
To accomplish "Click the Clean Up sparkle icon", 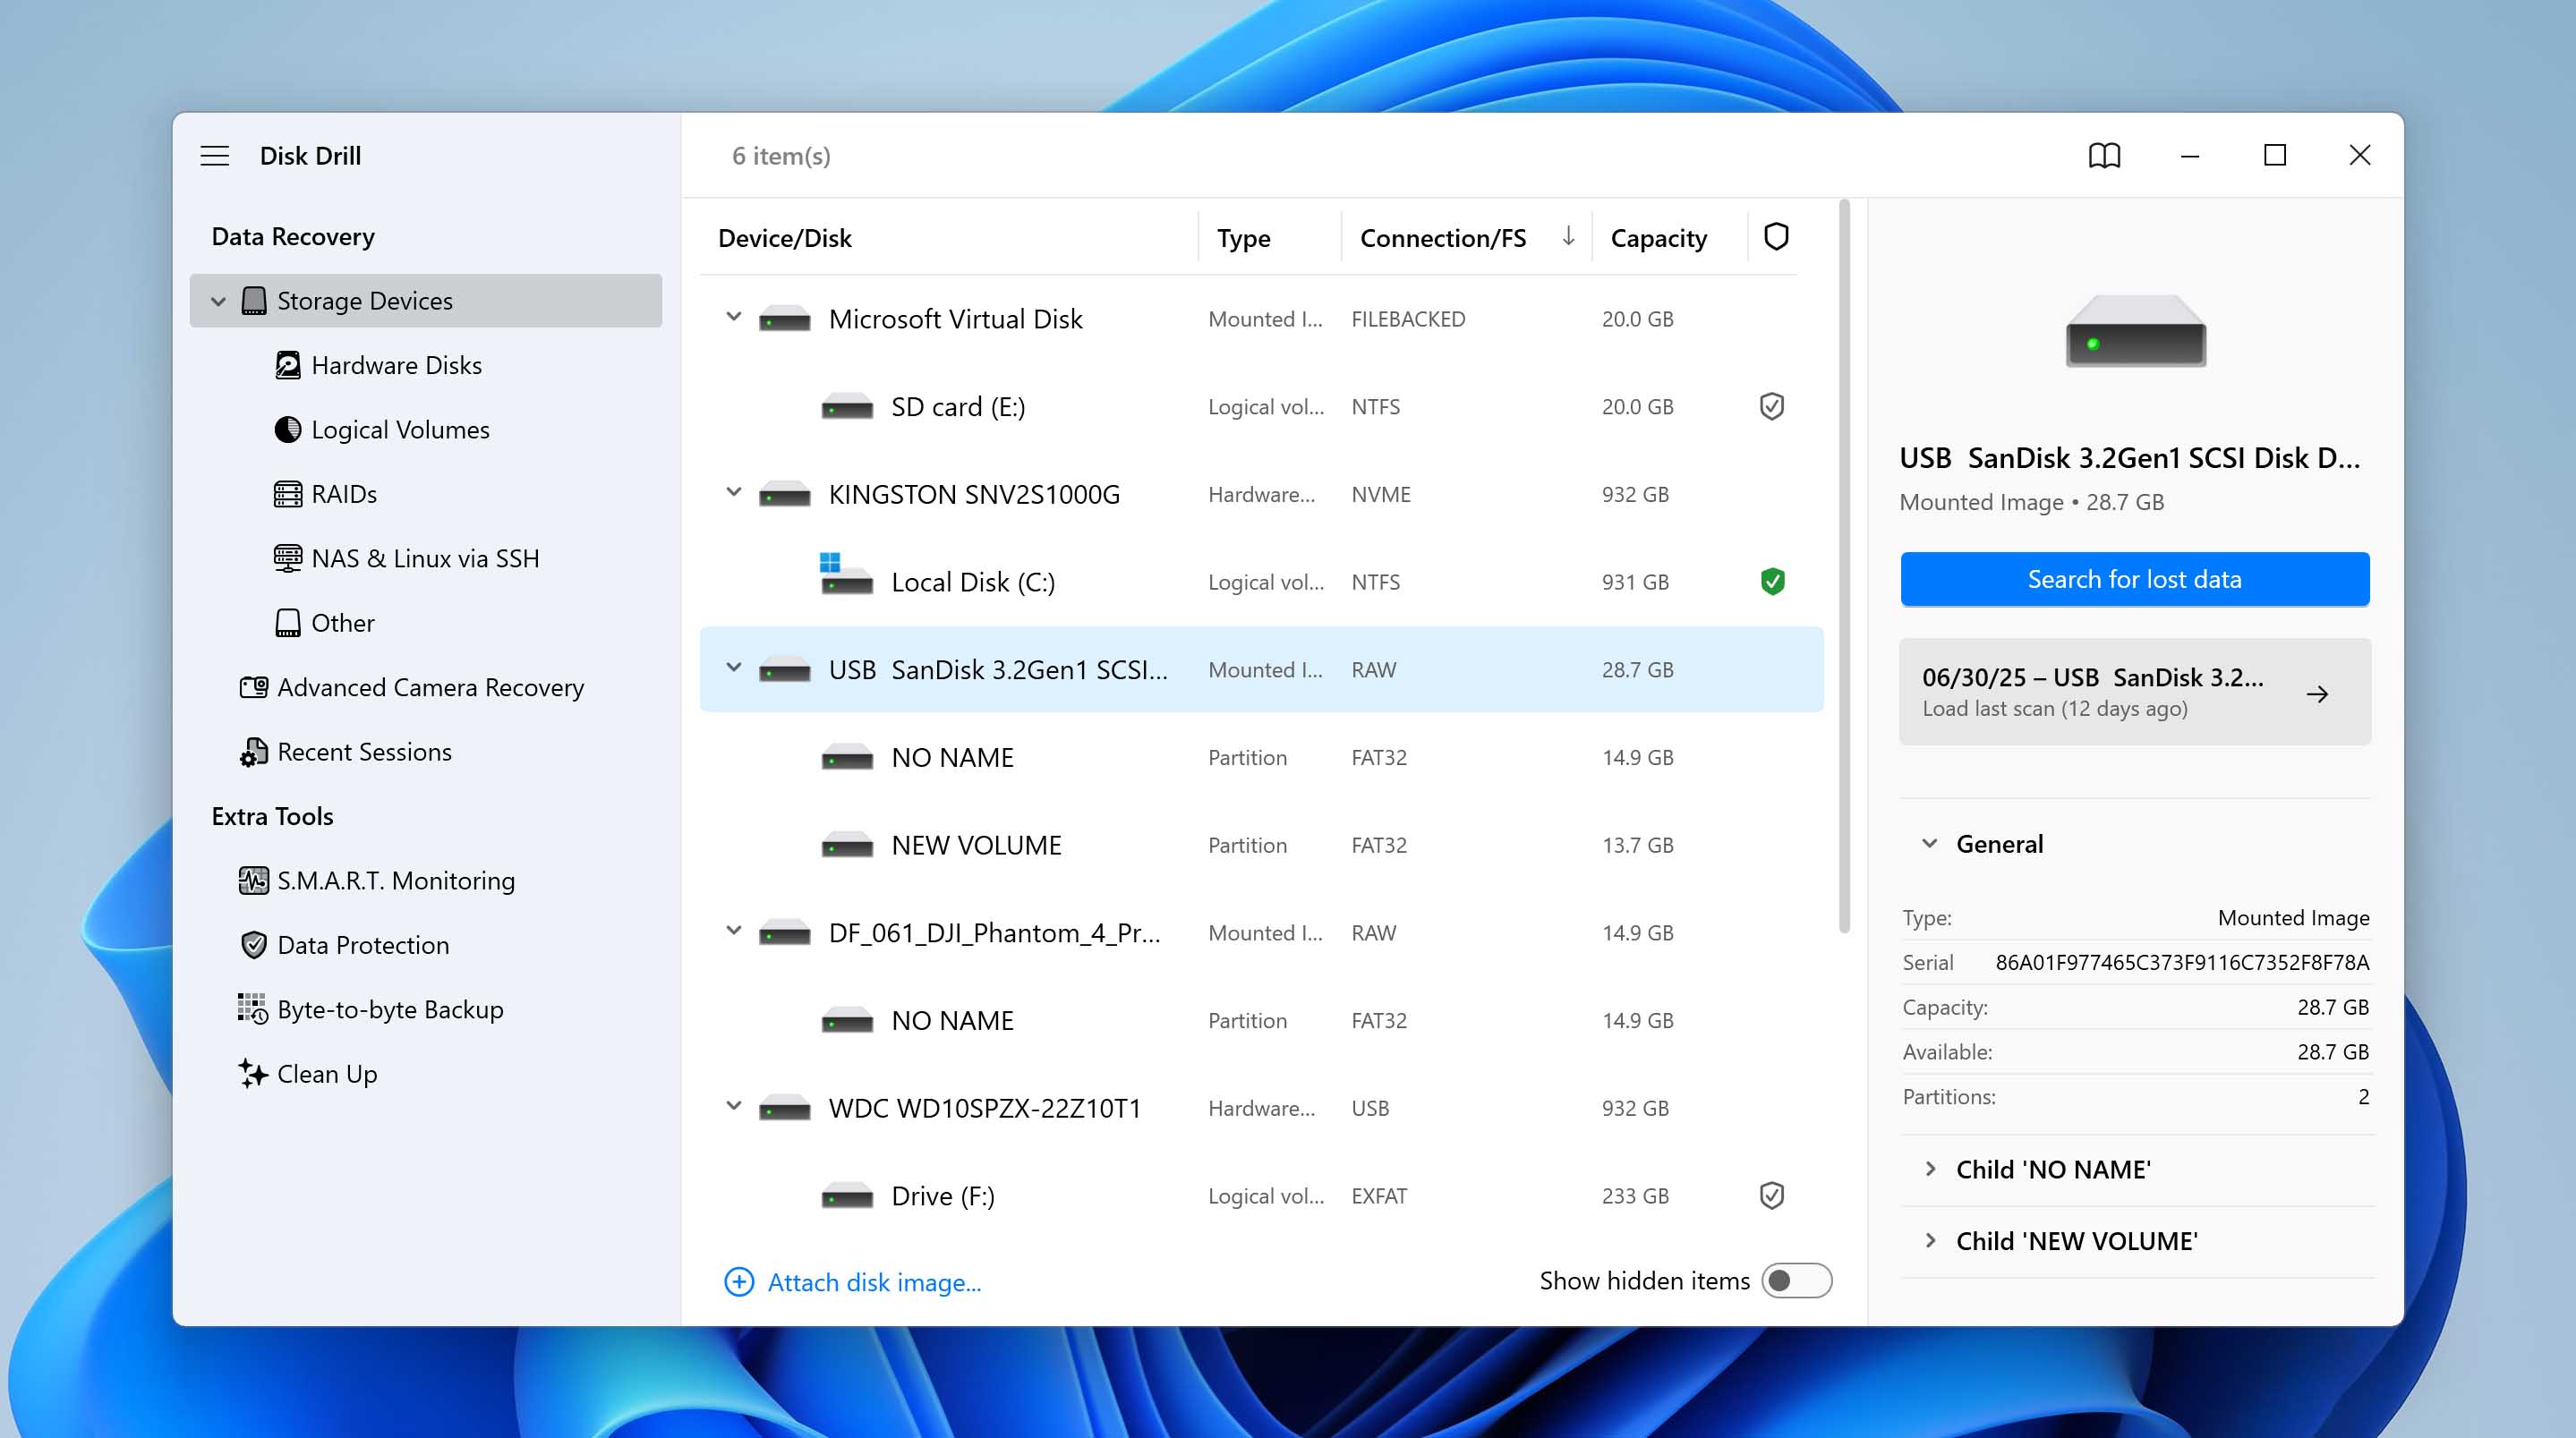I will tap(253, 1073).
